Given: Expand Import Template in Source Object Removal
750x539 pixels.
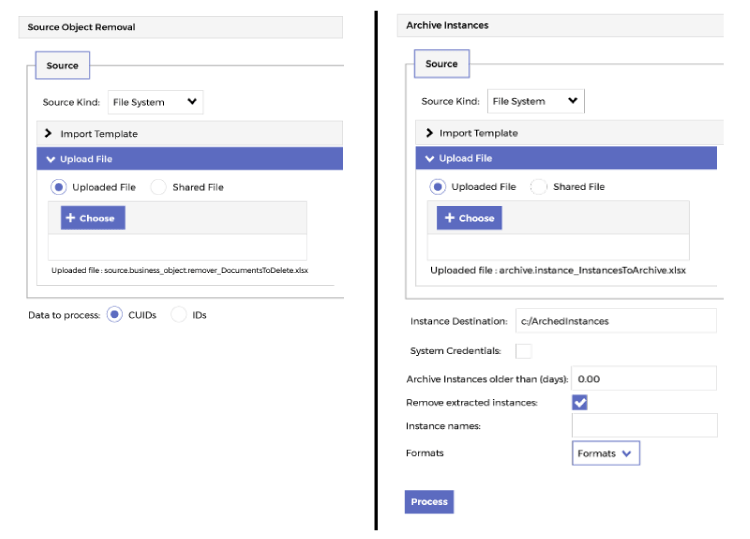Looking at the screenshot, I should [x=189, y=133].
